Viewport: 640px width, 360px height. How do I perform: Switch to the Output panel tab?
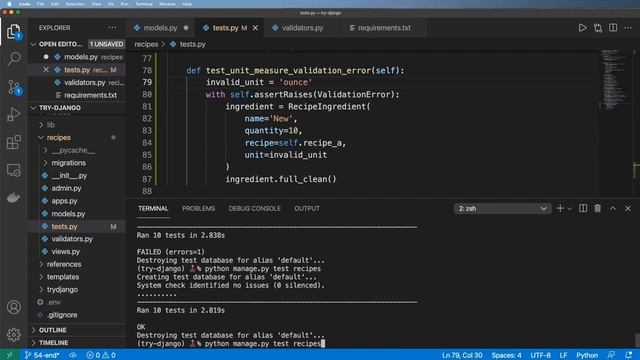coord(307,209)
